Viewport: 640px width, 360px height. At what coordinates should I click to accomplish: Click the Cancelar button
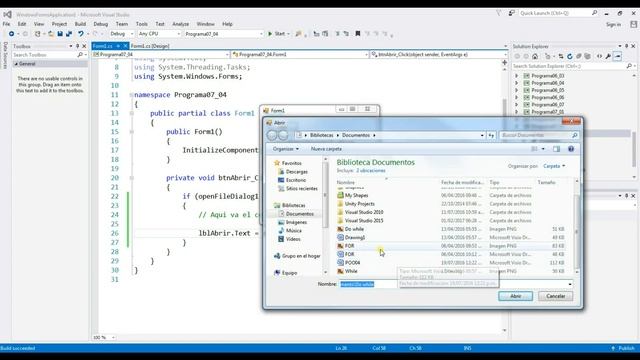[556, 296]
